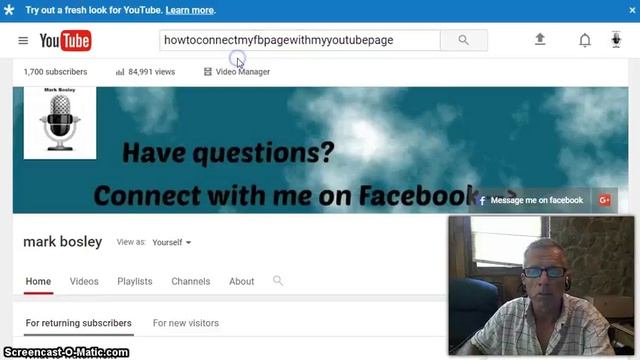
Task: Click the microphone channel profile picture
Action: click(x=60, y=122)
